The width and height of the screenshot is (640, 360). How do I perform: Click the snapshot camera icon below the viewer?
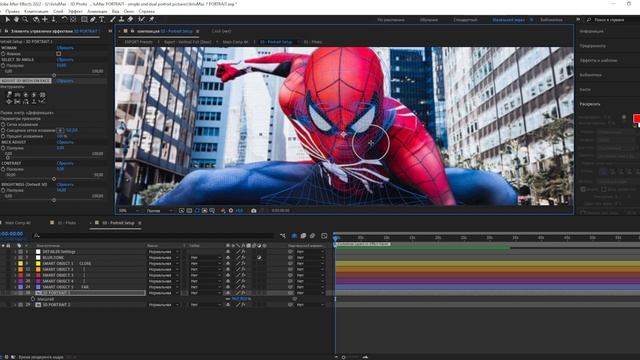coord(253,211)
